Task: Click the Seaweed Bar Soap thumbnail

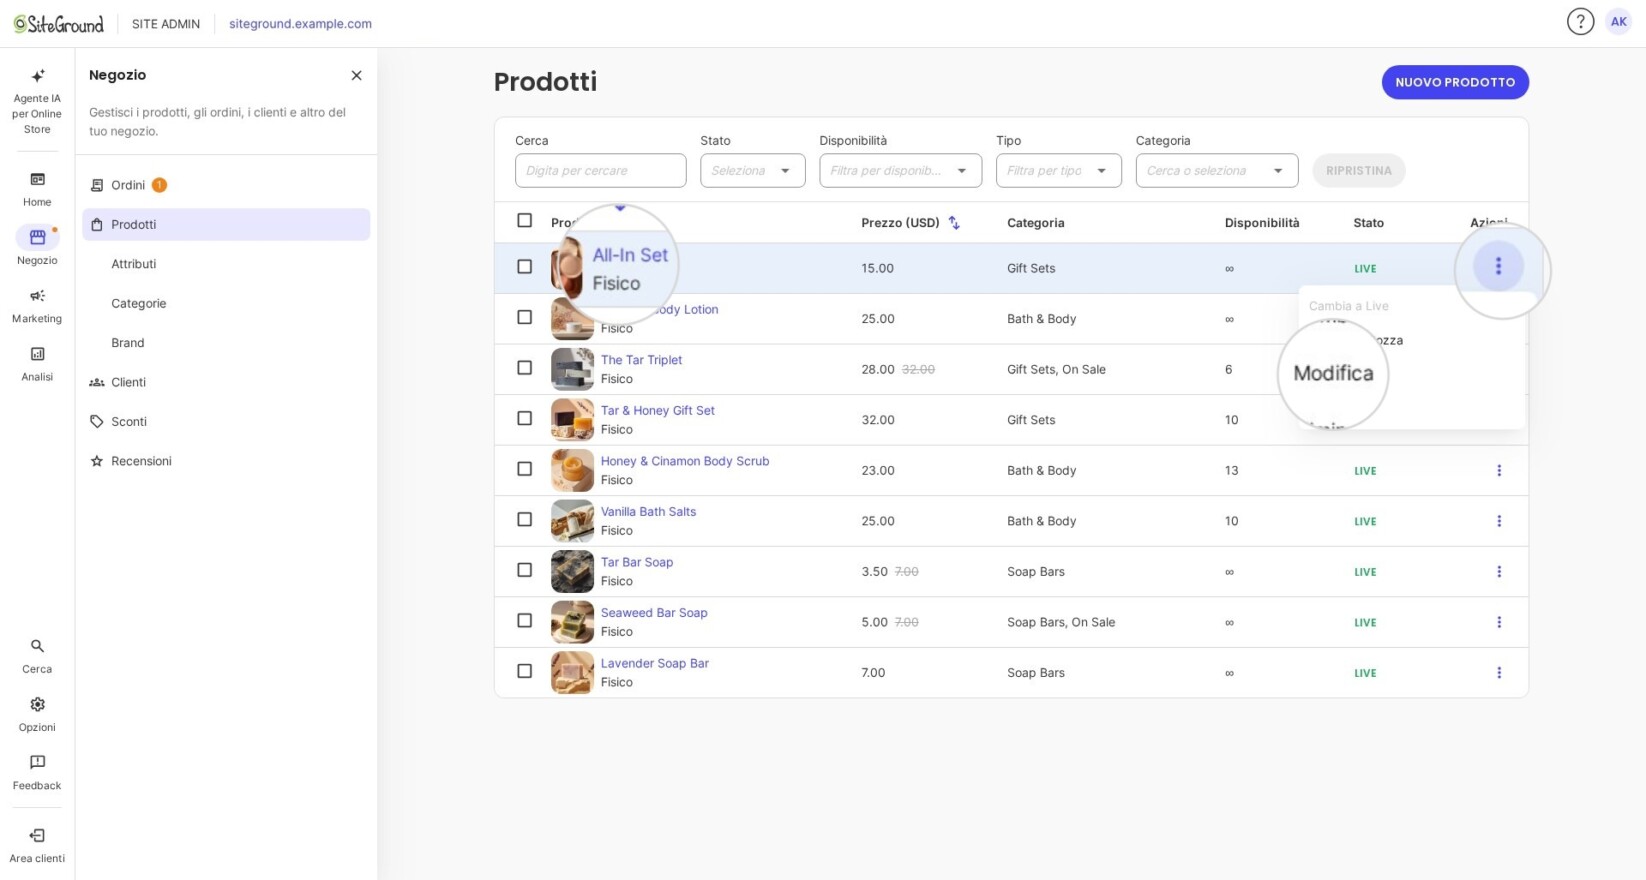Action: 572,622
